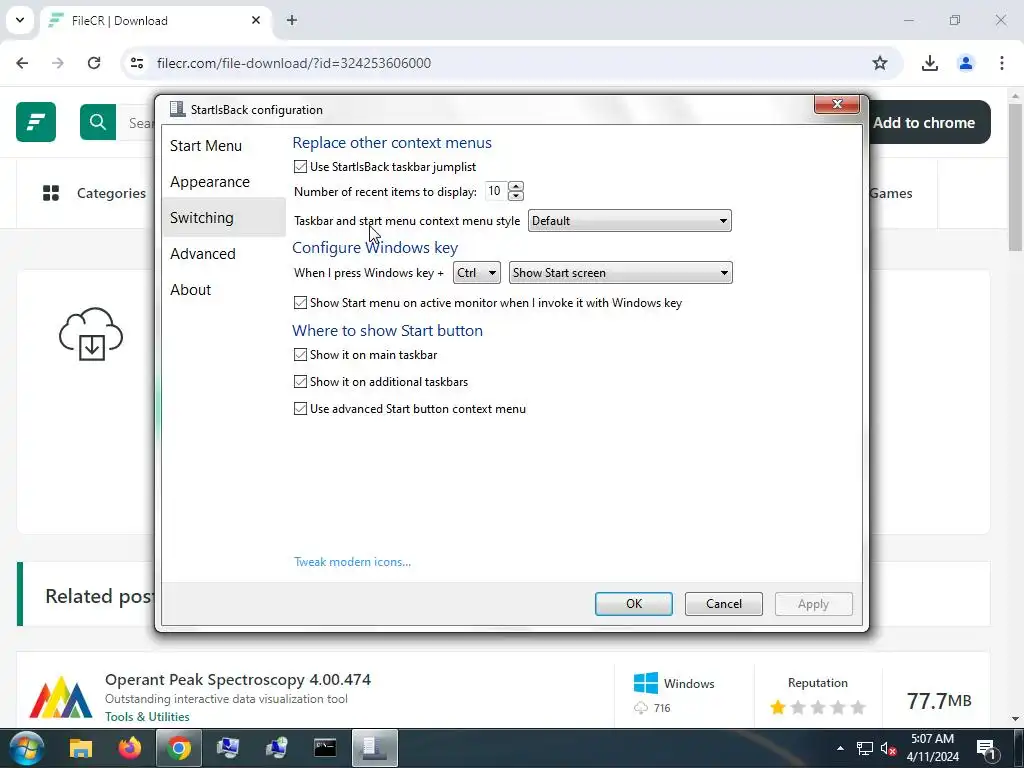Click the Operant Peak Spectroscopy logo thumbnail
This screenshot has width=1024, height=768.
pos(61,697)
